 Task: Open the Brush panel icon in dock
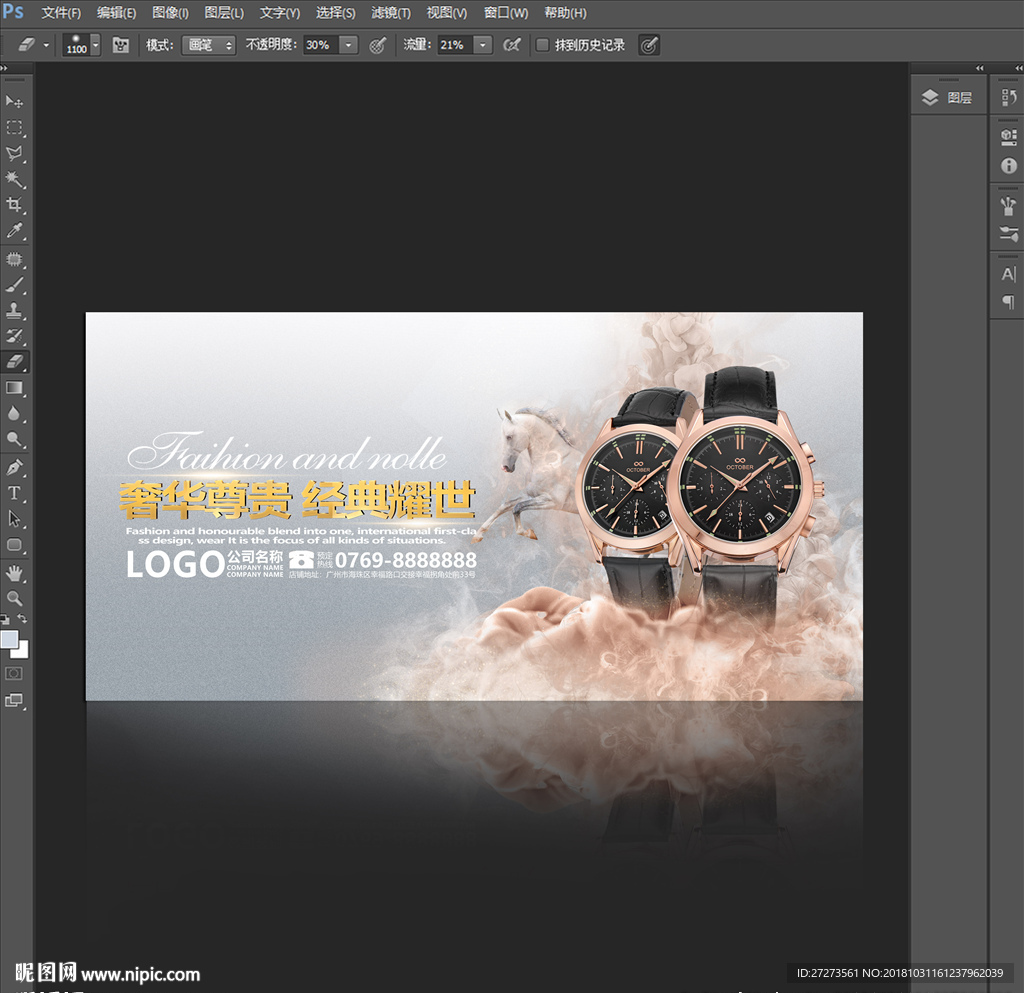(x=1008, y=206)
